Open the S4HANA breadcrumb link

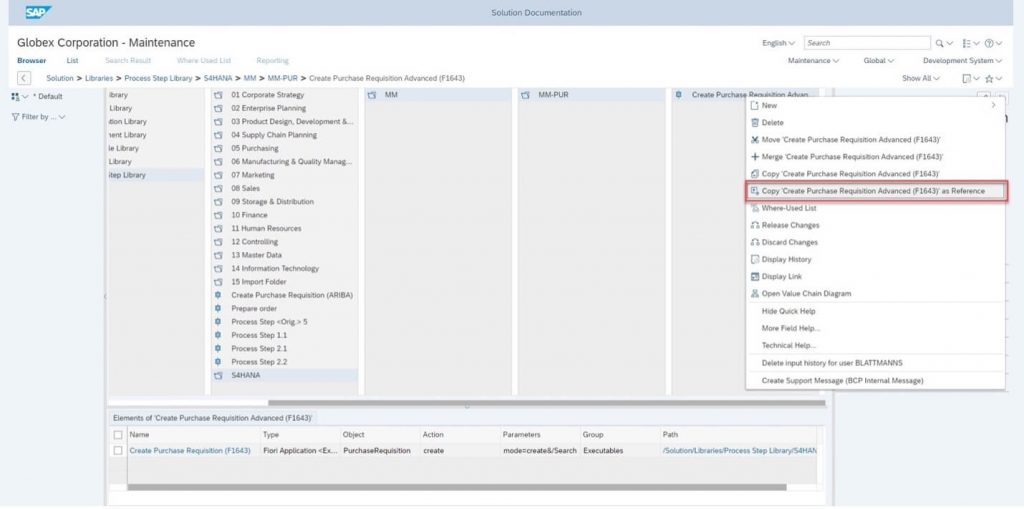pyautogui.click(x=217, y=78)
